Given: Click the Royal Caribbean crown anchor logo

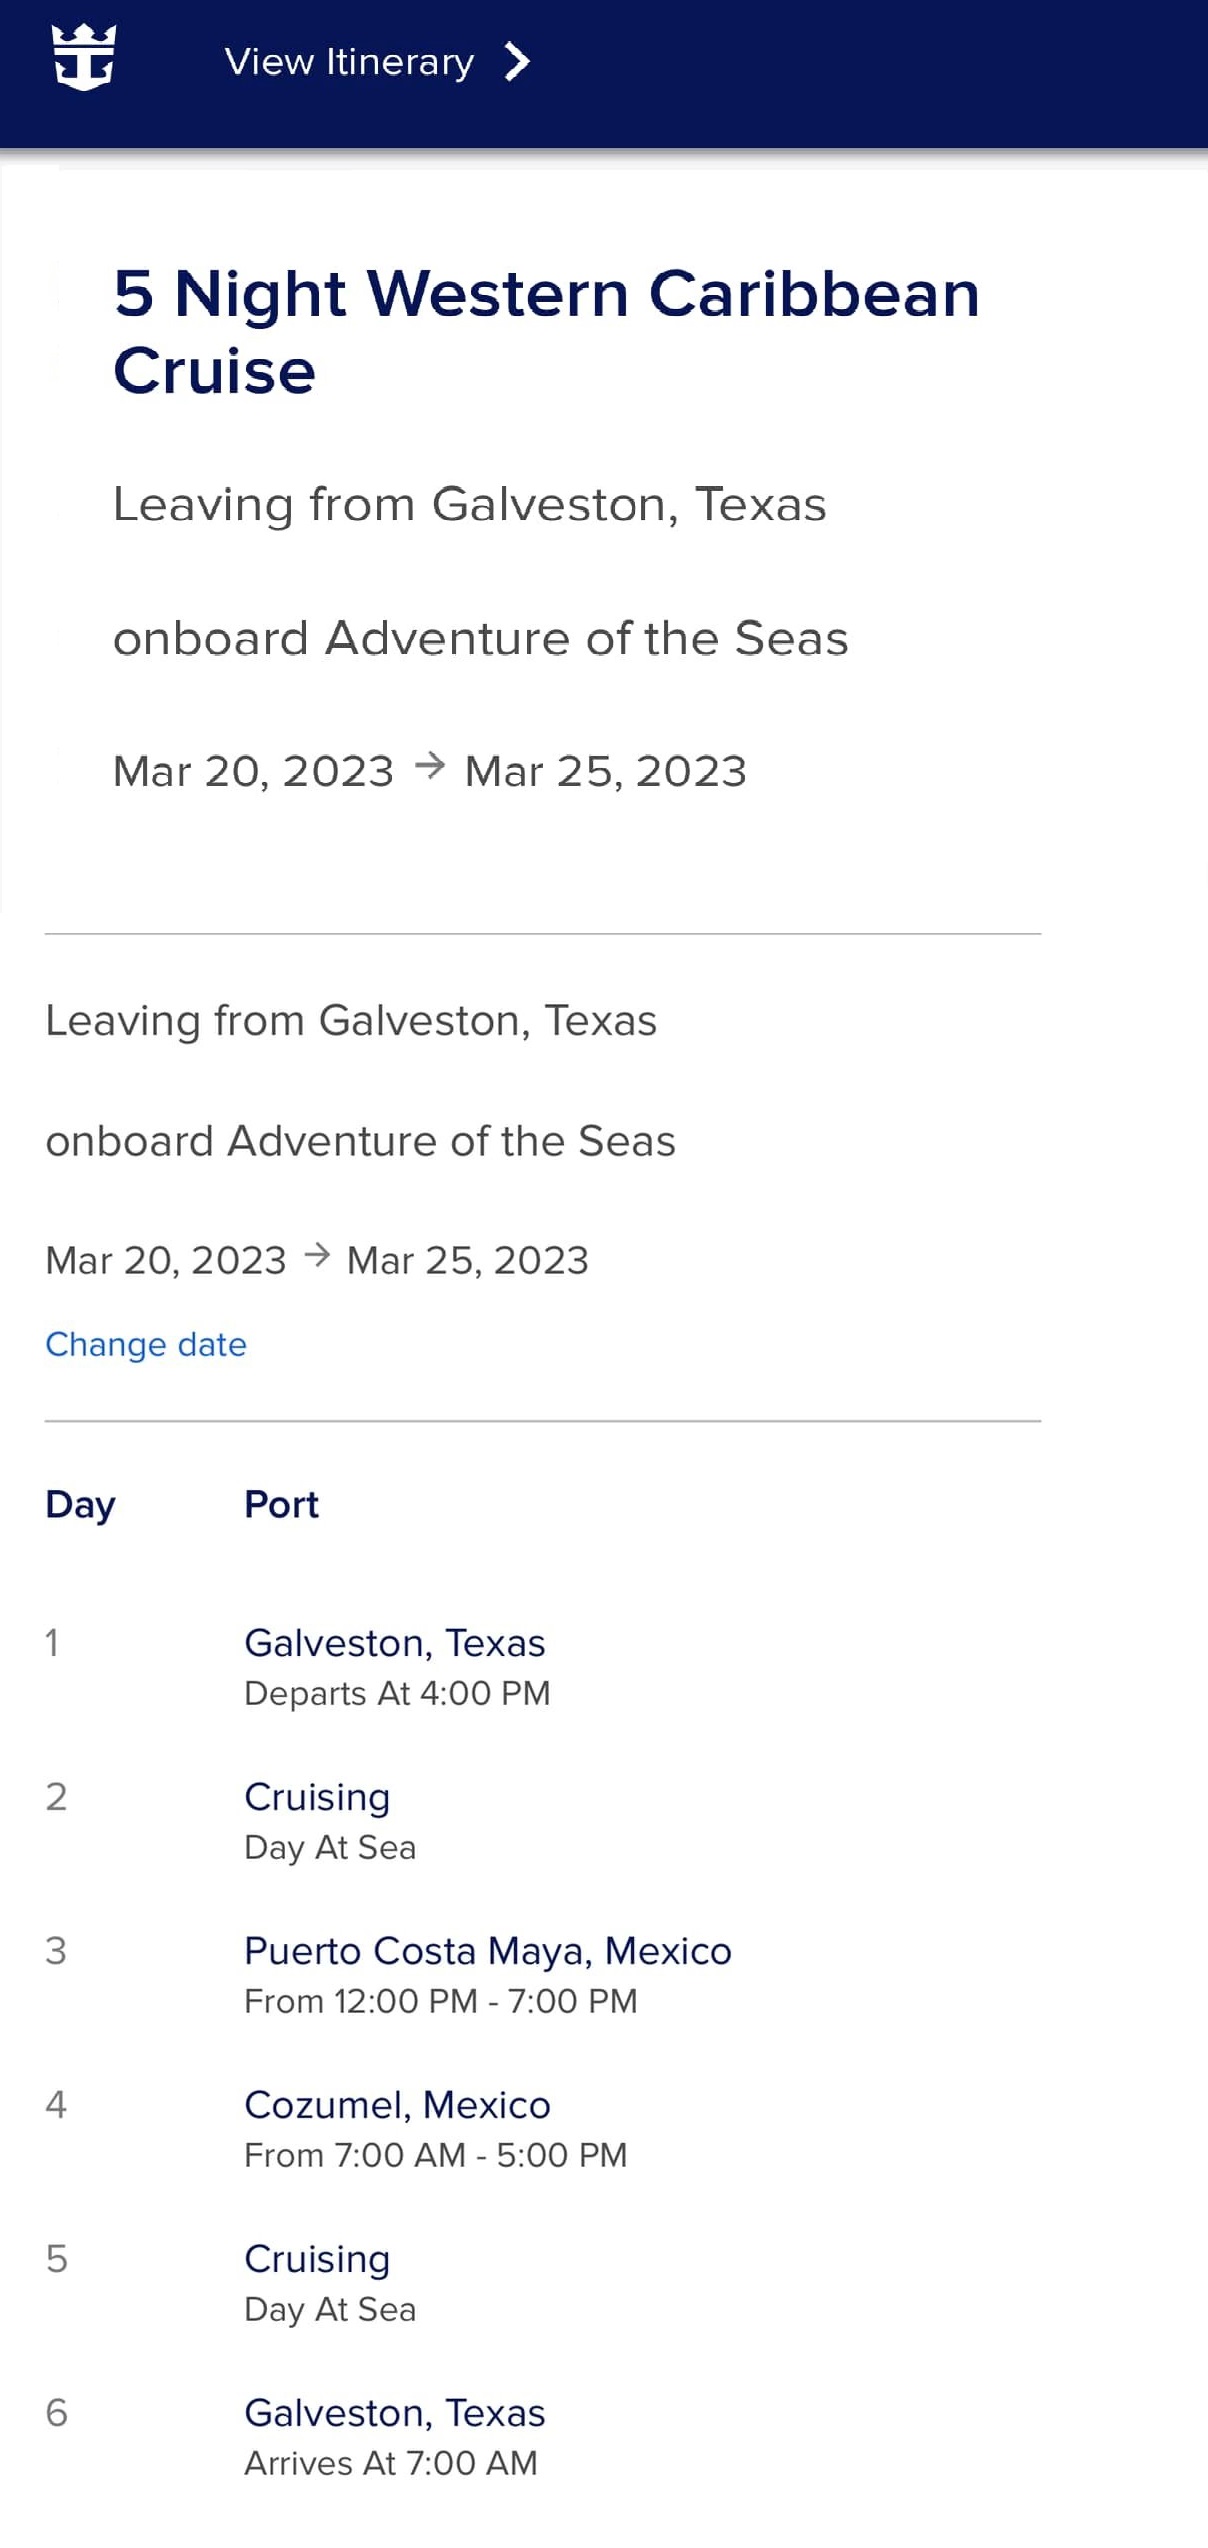Looking at the screenshot, I should click(84, 58).
